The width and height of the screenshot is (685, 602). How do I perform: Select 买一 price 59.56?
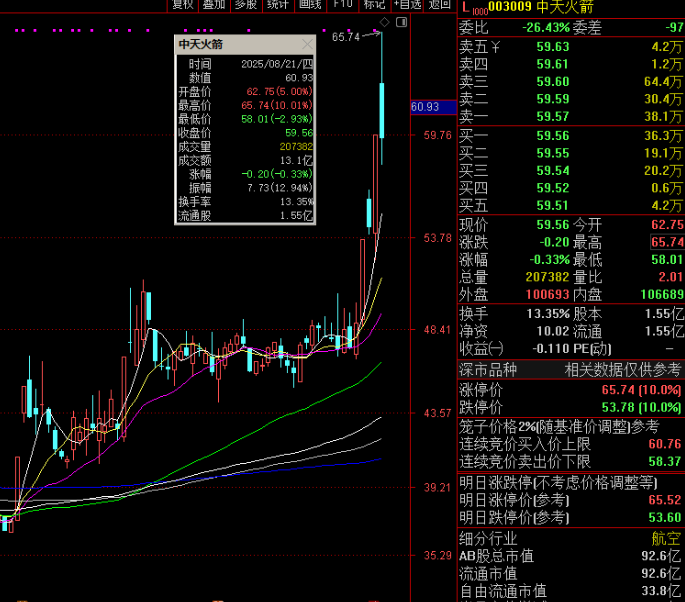(x=553, y=136)
